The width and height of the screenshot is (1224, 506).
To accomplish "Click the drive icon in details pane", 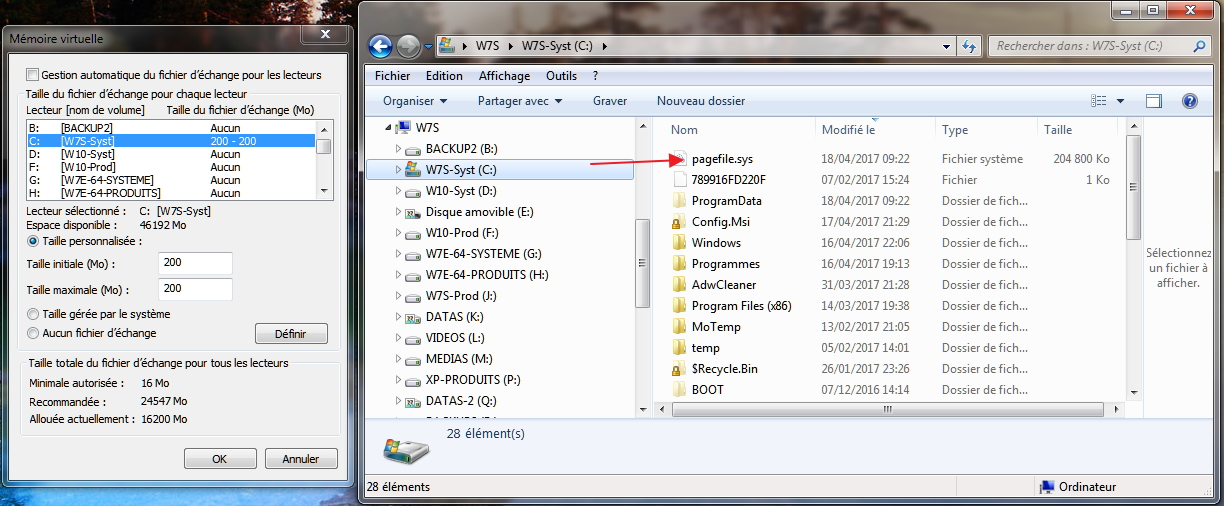I will click(x=406, y=450).
